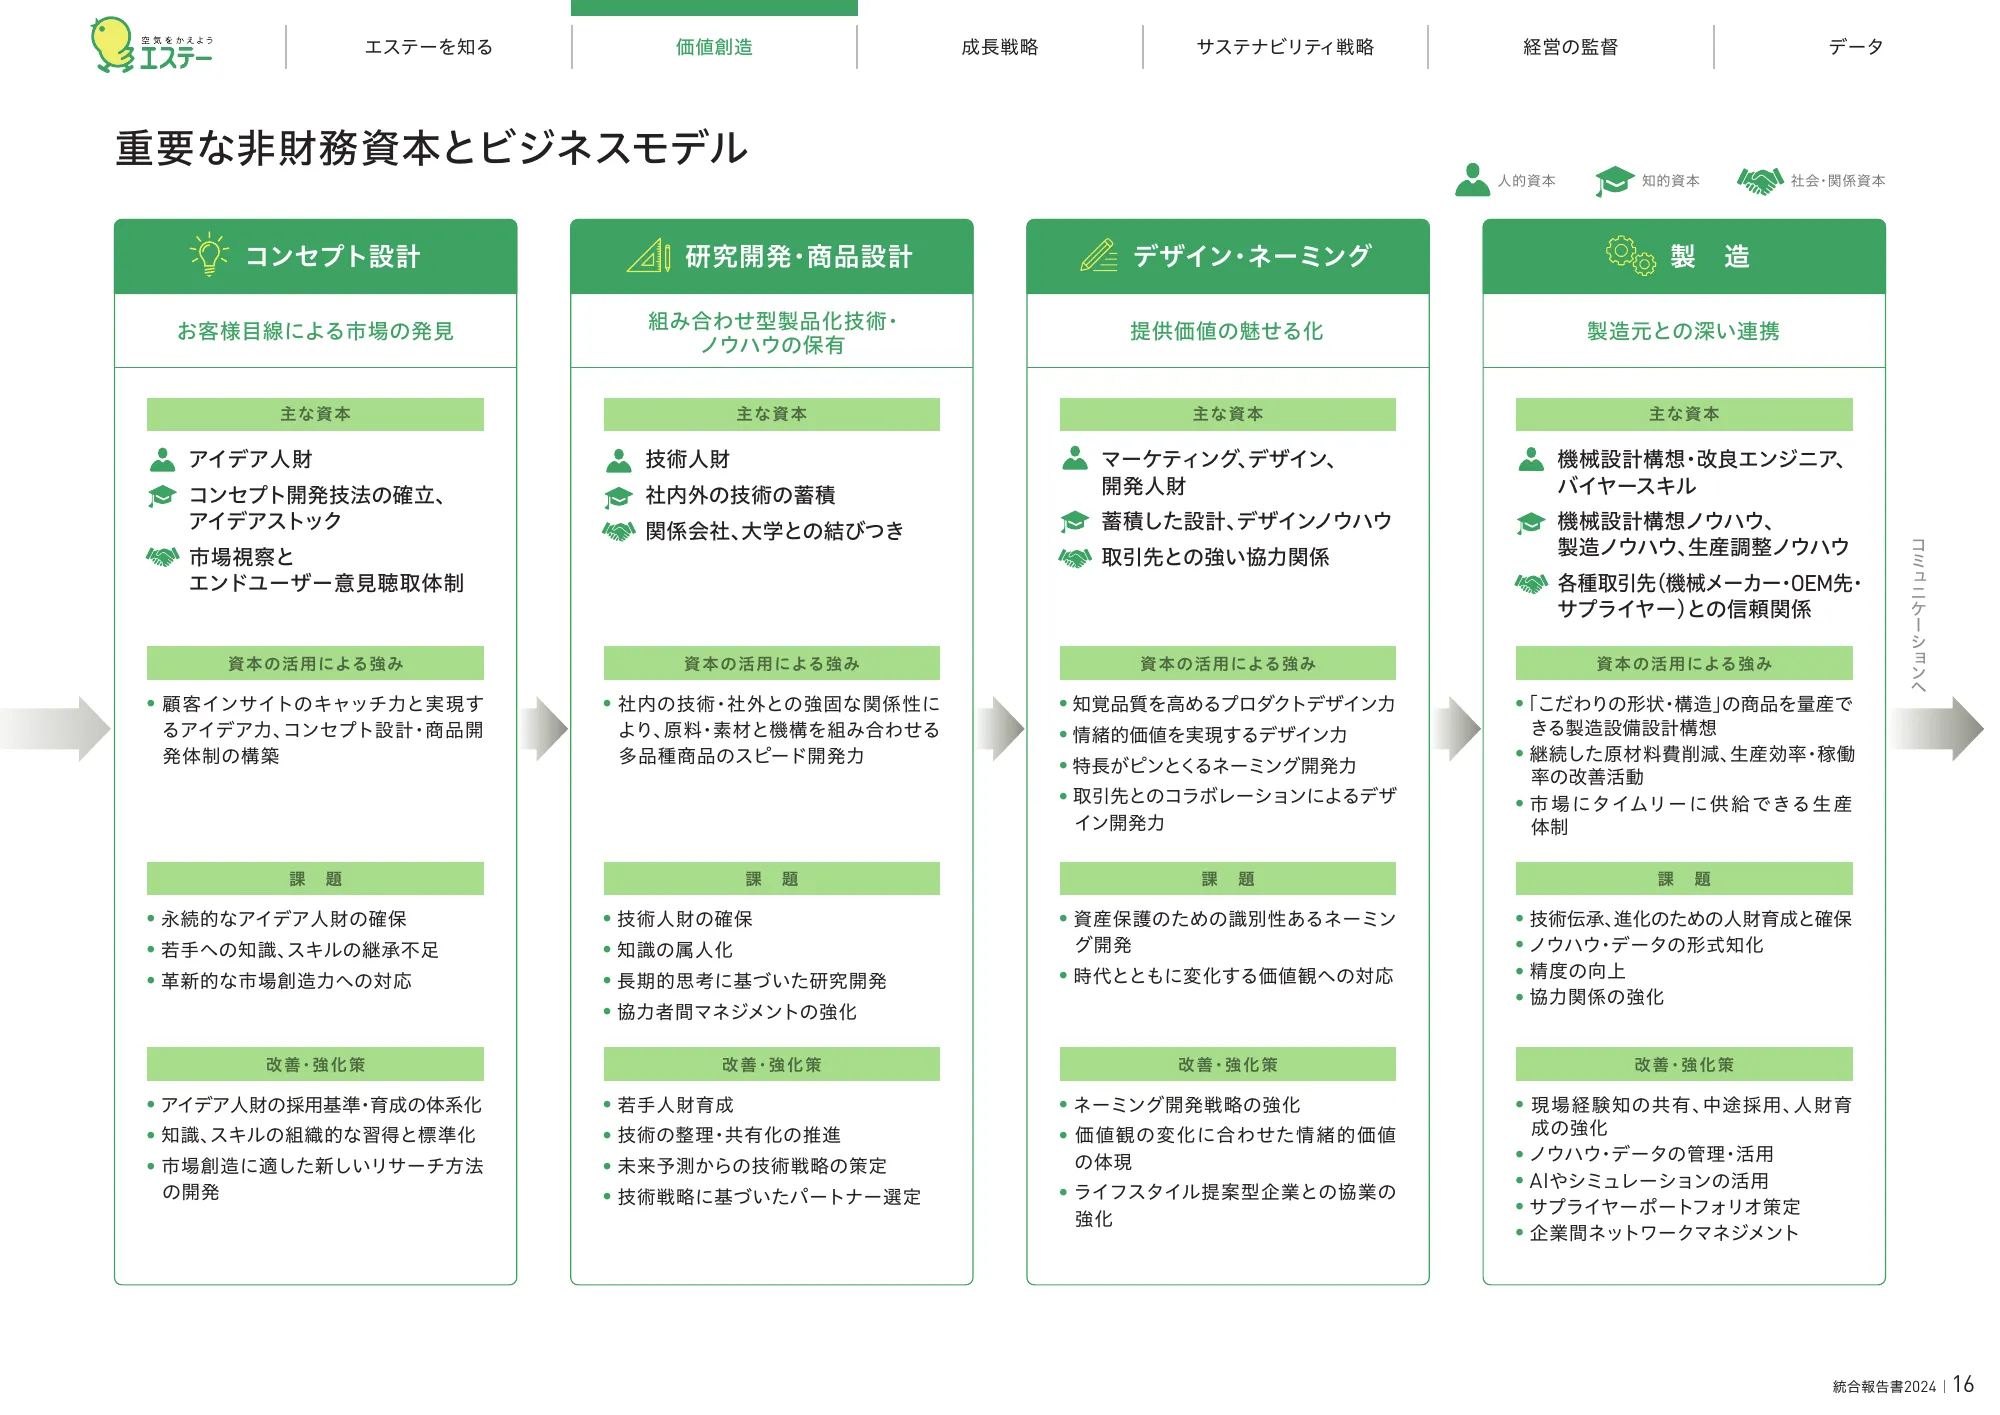
Task: Click the text サプライヤーポートフォリオ策定
Action: 1665,1207
